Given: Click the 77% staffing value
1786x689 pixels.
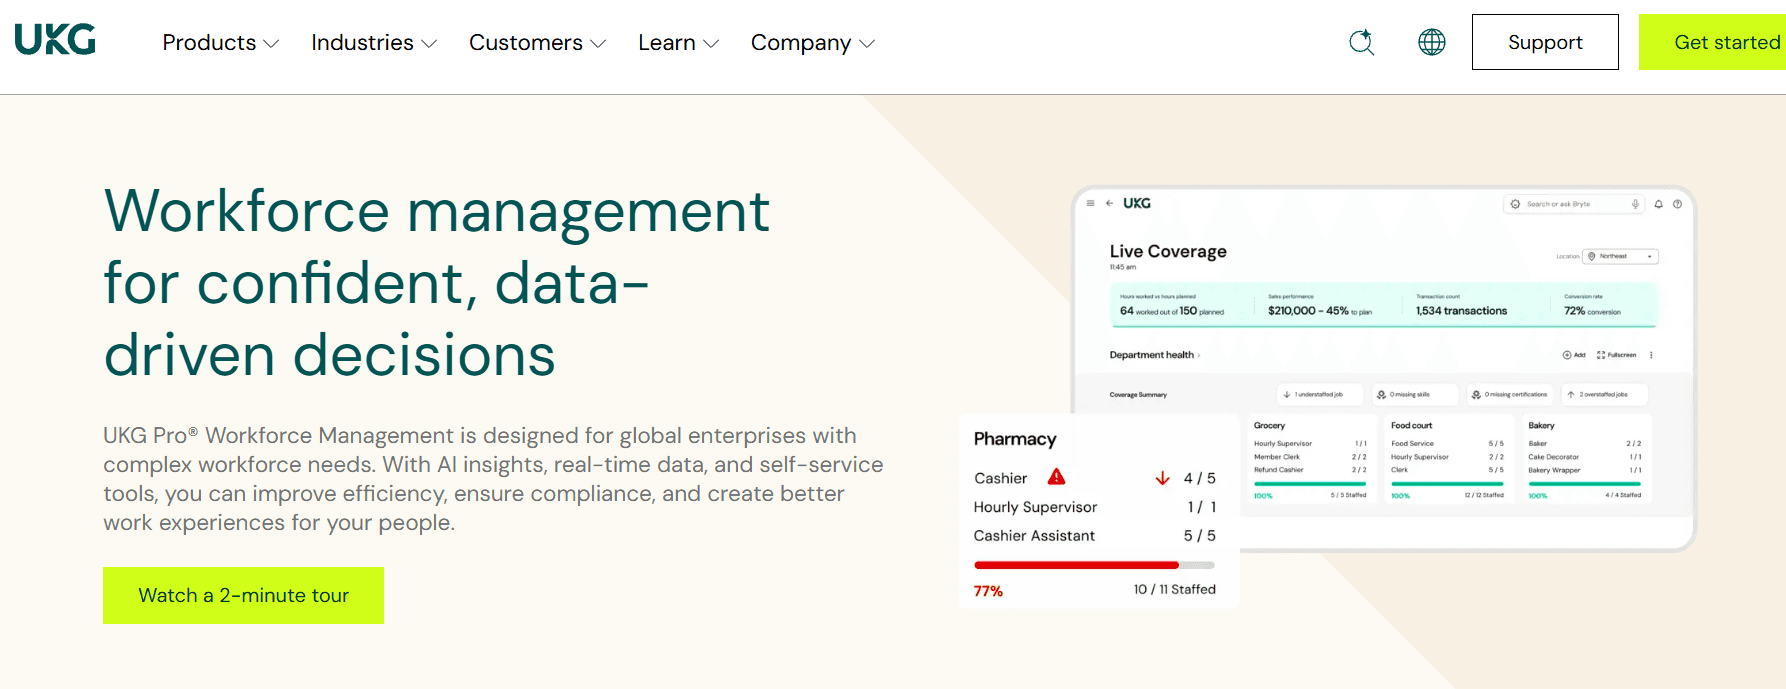Looking at the screenshot, I should click(x=988, y=591).
